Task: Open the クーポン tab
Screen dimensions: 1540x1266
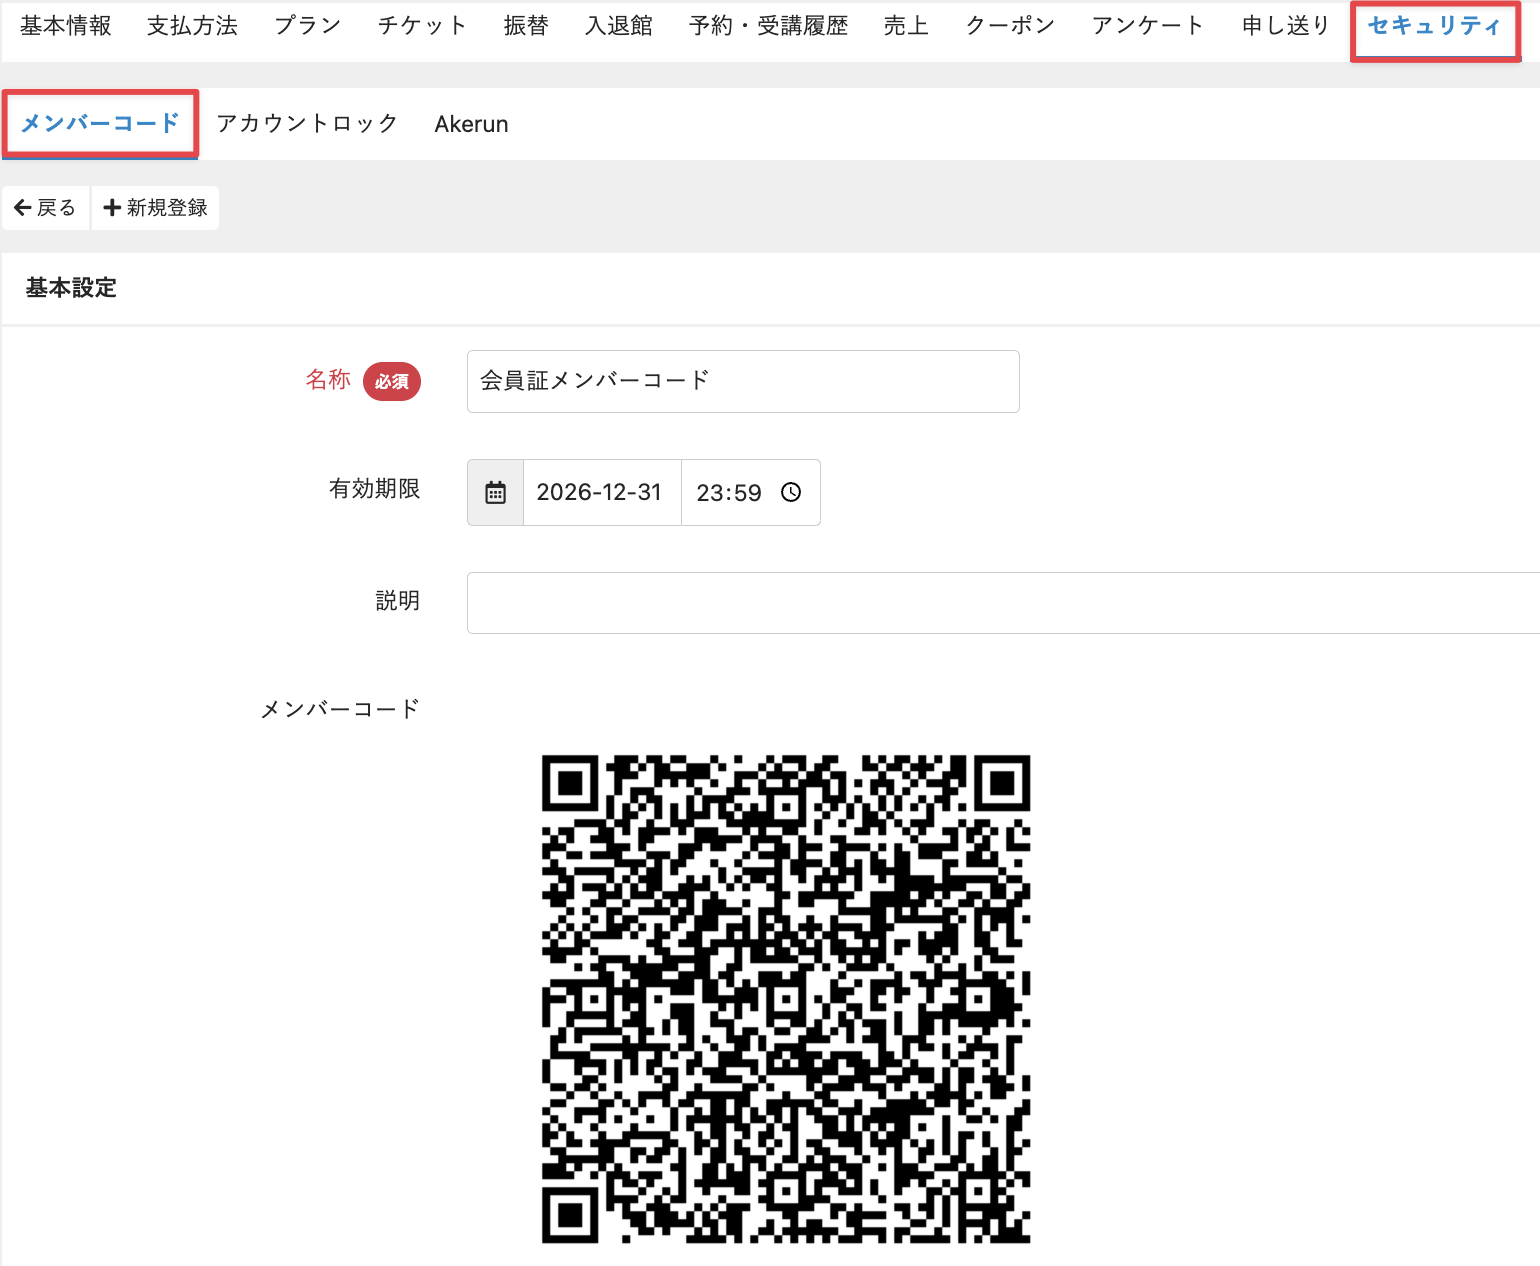Action: point(1010,26)
